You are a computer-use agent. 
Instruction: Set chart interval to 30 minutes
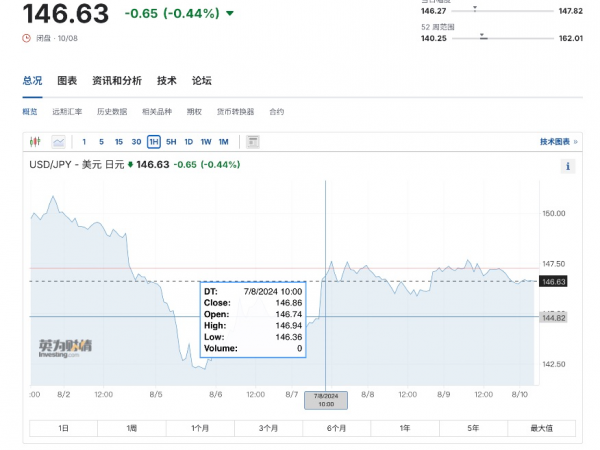pyautogui.click(x=137, y=142)
